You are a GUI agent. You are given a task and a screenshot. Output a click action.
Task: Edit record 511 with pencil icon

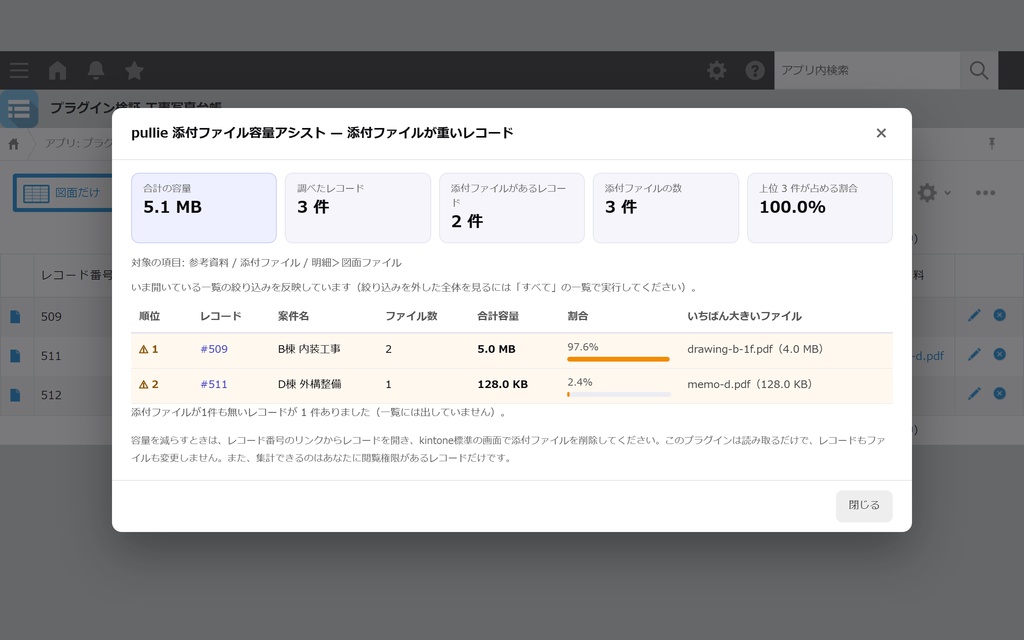974,355
